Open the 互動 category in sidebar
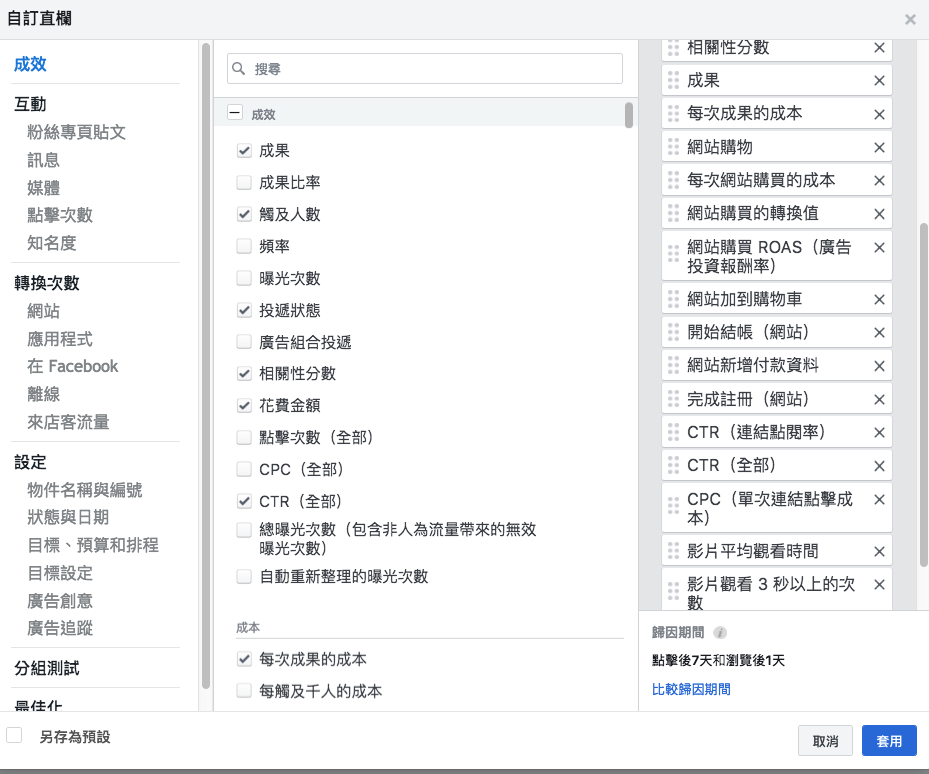The height and width of the screenshot is (774, 929). (30, 104)
